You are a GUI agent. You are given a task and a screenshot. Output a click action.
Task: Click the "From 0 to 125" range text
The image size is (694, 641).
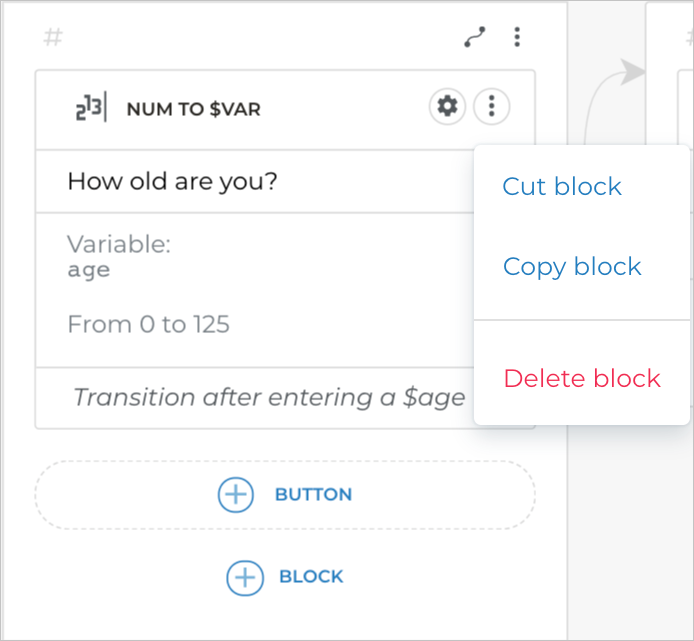click(148, 324)
